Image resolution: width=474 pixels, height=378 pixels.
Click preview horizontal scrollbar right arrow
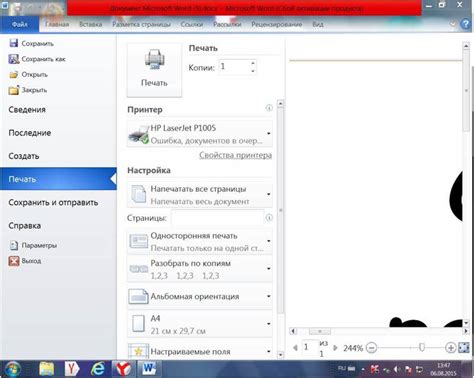(466, 331)
